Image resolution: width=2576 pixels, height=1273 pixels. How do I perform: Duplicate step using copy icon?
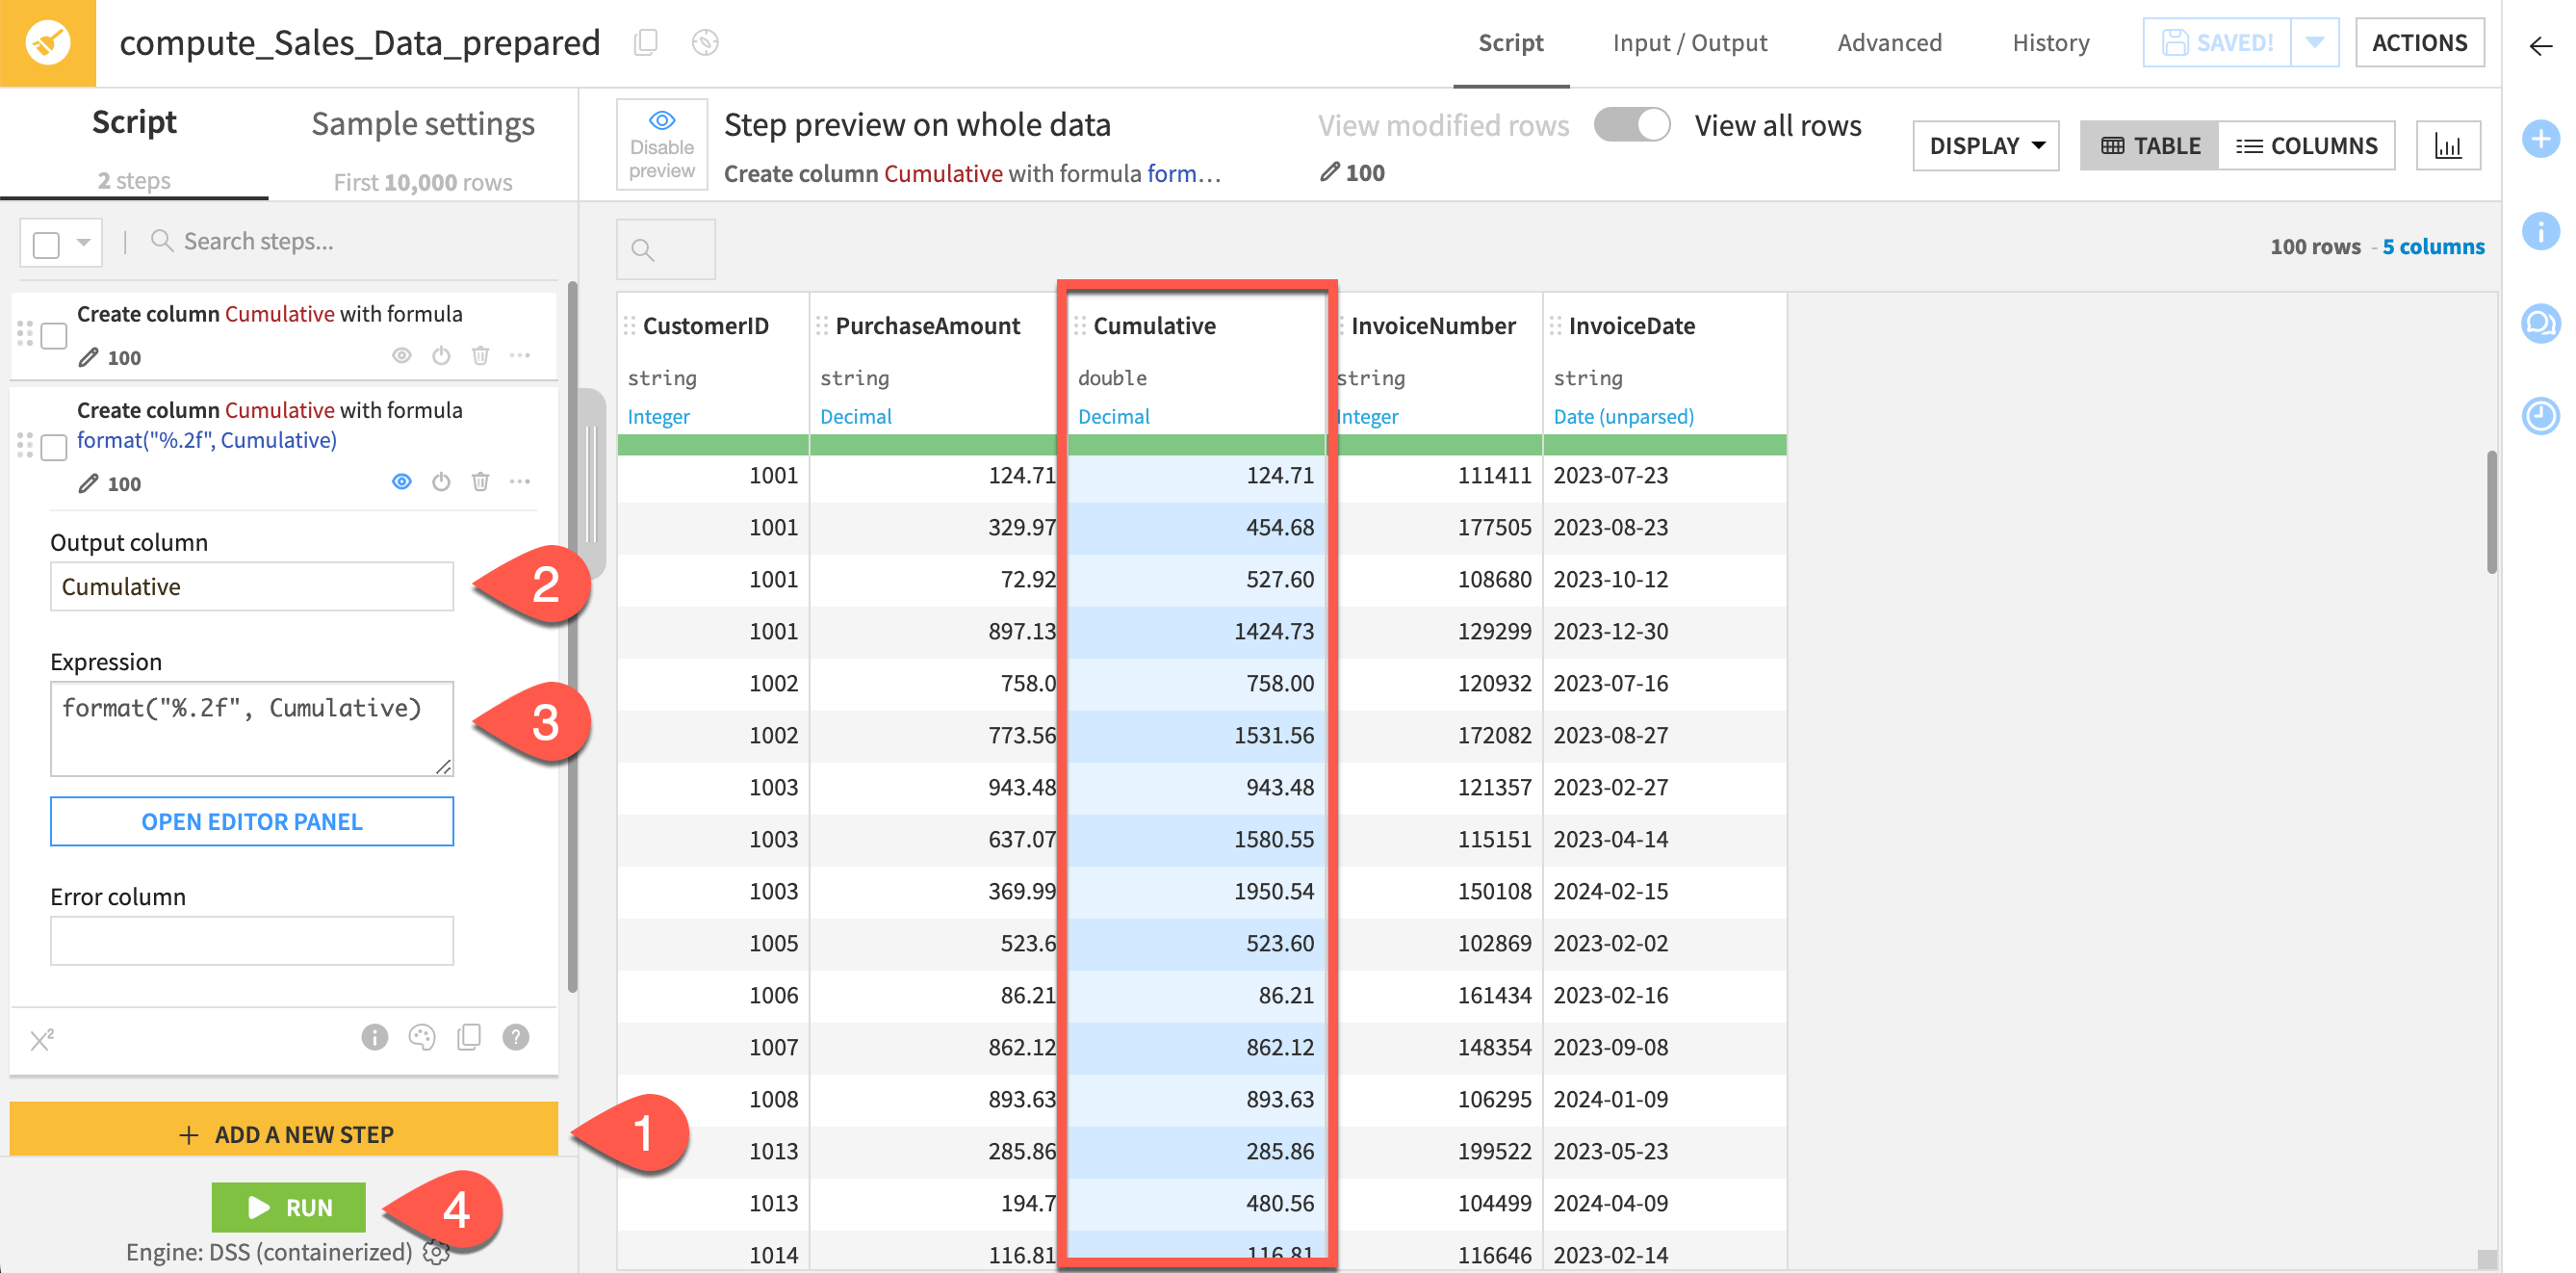[468, 1037]
